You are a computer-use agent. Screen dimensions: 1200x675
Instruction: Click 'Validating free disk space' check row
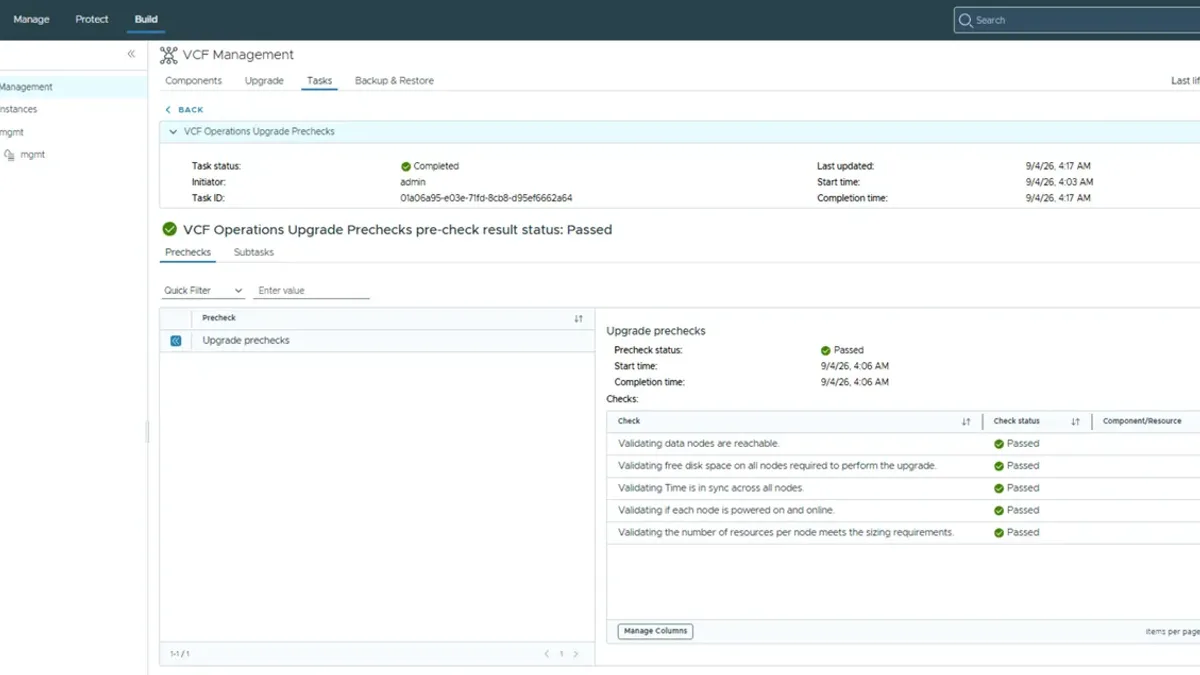point(903,466)
